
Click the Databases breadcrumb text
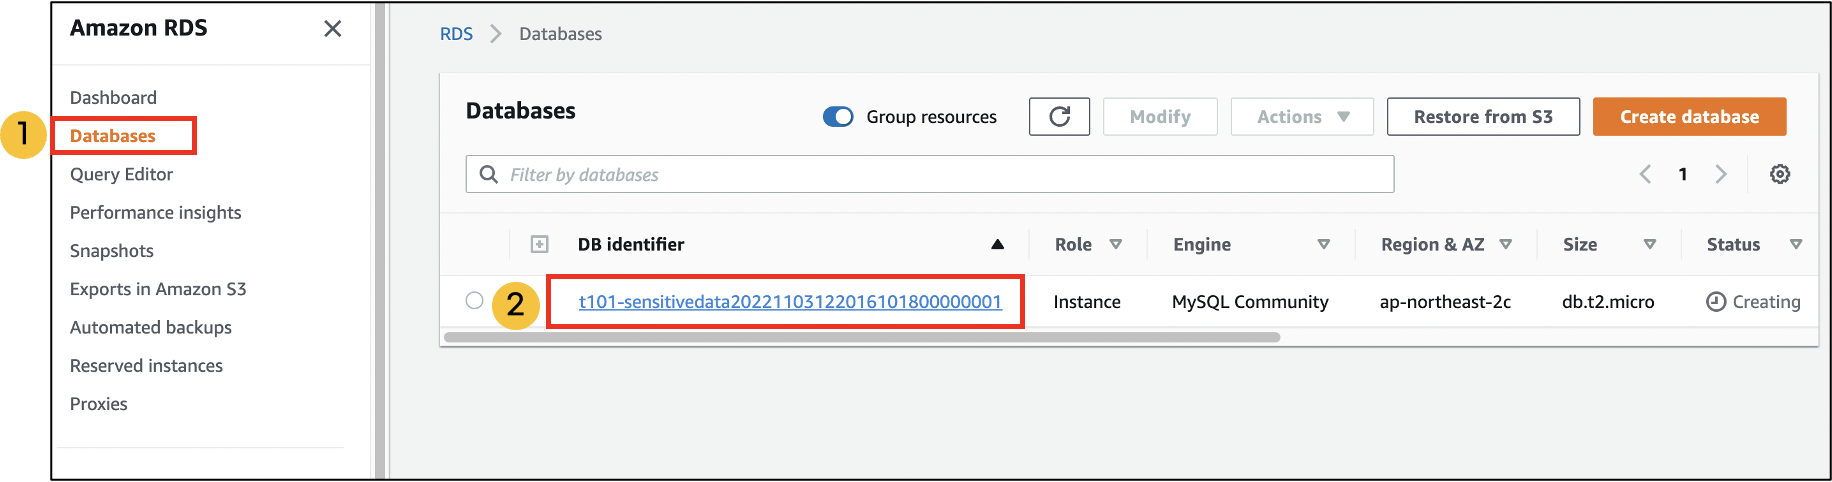tap(560, 34)
